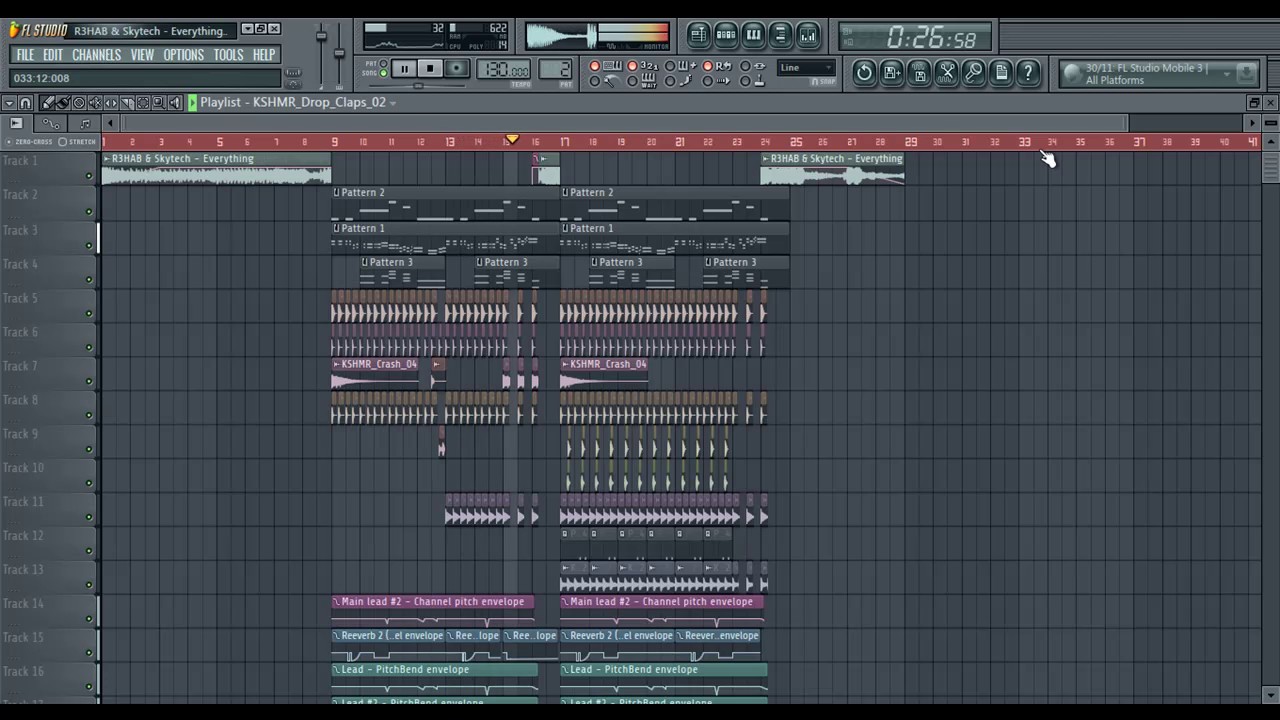Toggle loop recording R switch

[707, 66]
